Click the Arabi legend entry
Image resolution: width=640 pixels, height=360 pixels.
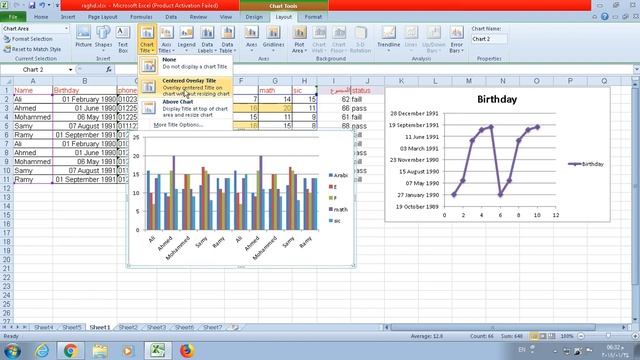click(338, 175)
